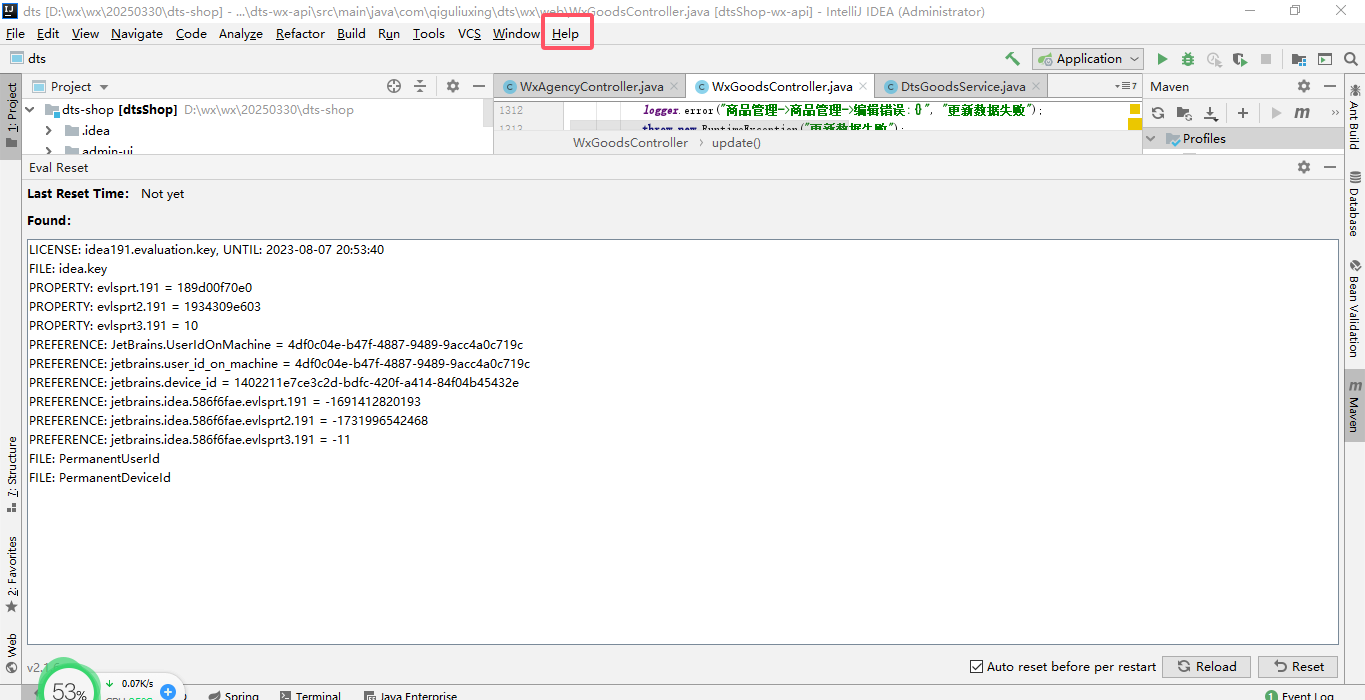Open the Java Enterprise tool window
The width and height of the screenshot is (1365, 700).
[410, 695]
